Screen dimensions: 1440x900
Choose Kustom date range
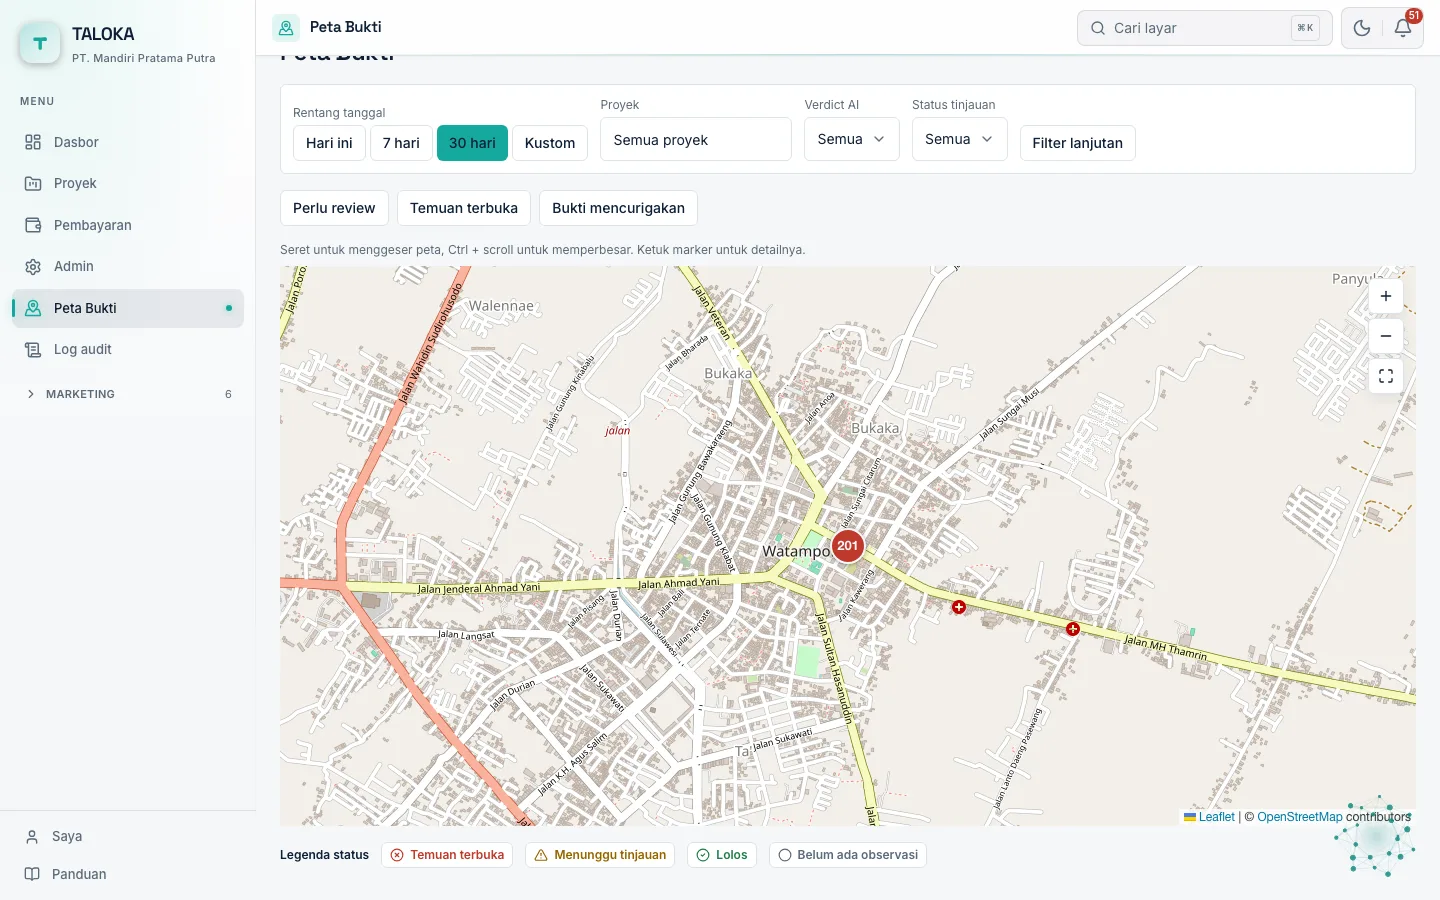550,143
